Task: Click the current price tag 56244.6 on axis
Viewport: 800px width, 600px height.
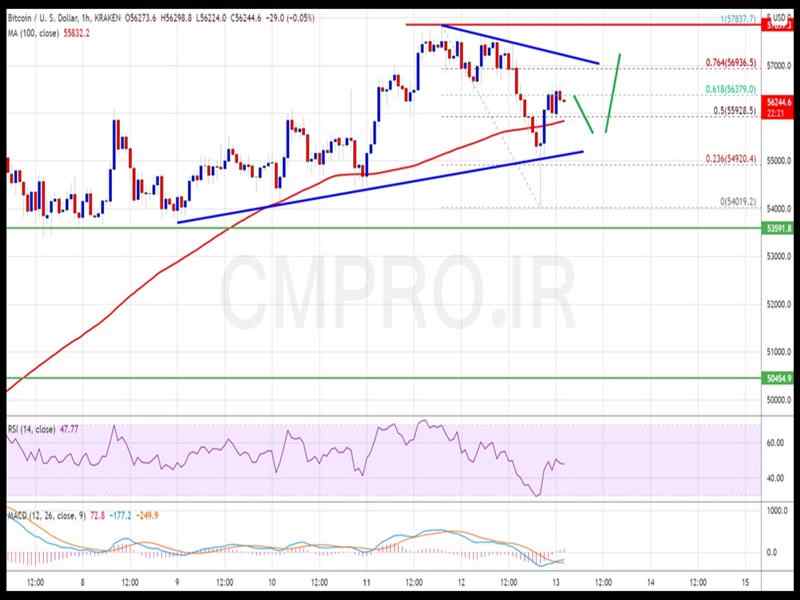Action: point(777,101)
